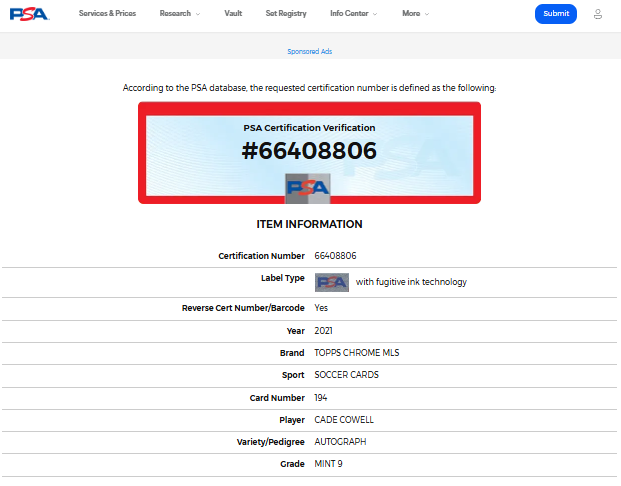Click the Certification Number value 66408806

336,256
